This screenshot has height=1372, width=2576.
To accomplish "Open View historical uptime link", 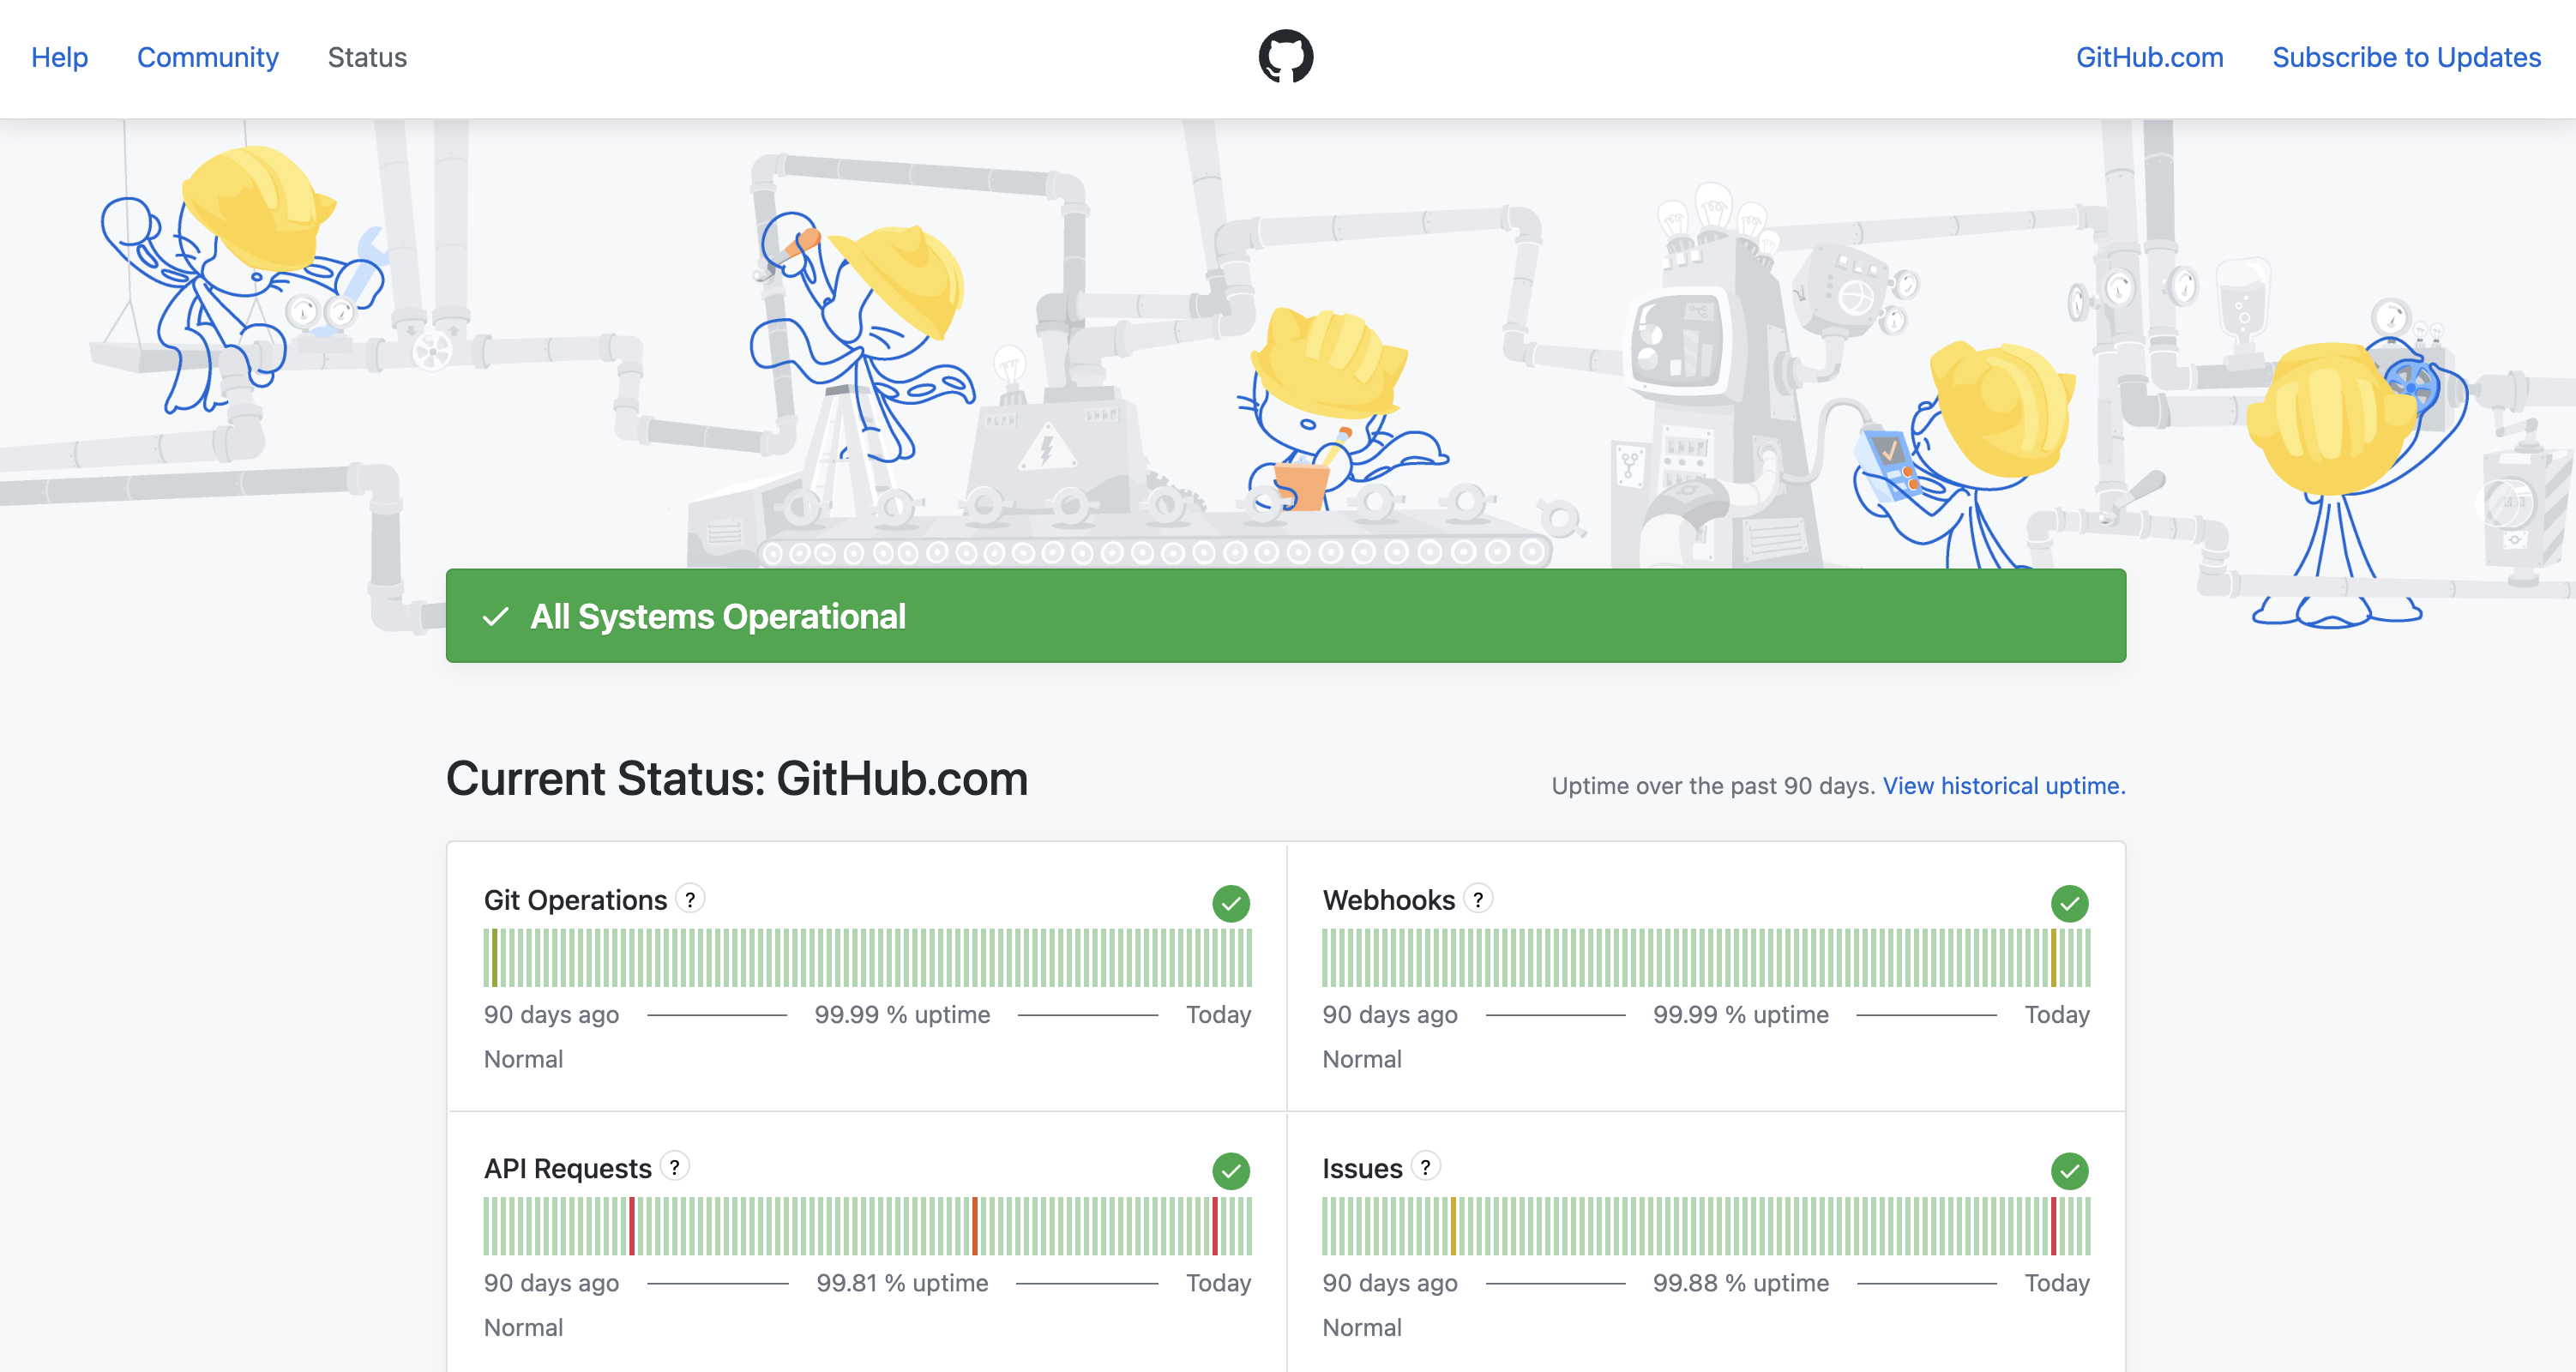I will point(2004,786).
